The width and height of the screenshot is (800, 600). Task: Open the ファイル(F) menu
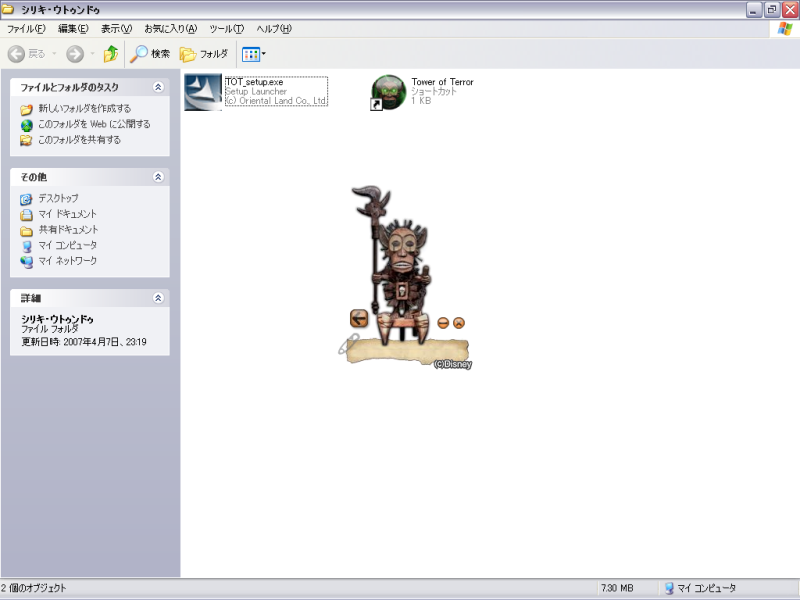26,29
